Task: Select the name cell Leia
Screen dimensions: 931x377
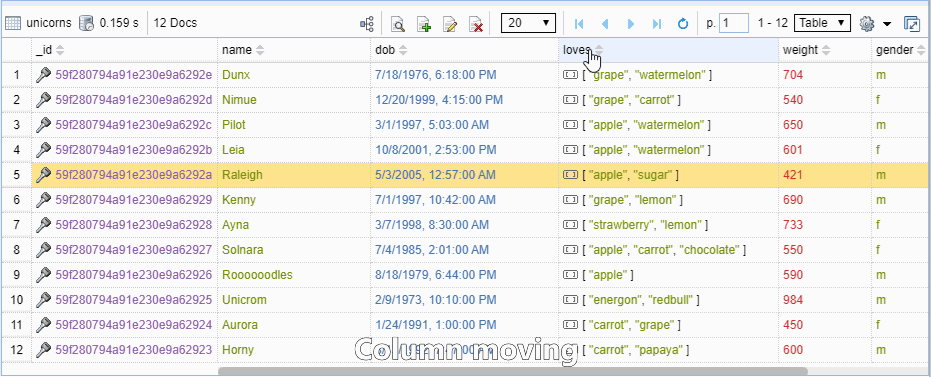Action: (x=233, y=150)
